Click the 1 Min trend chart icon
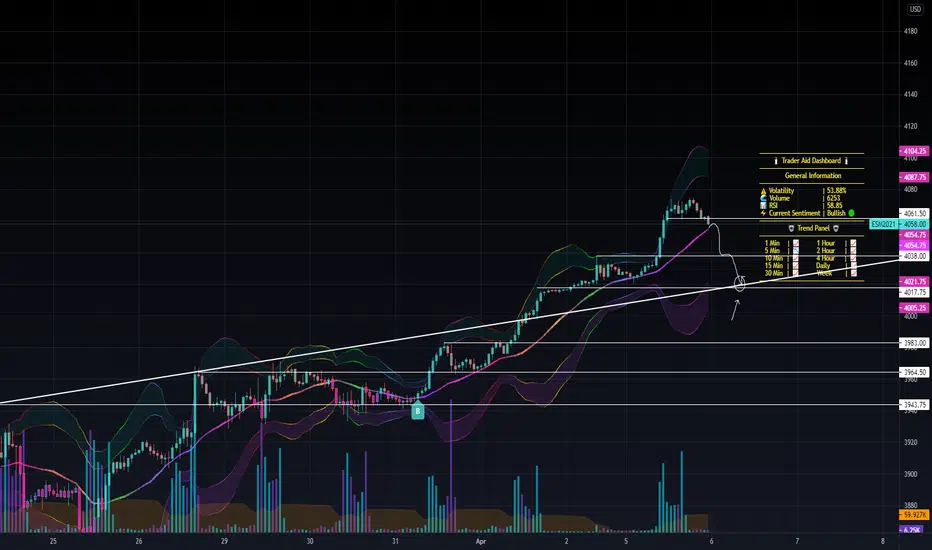Screen dimensions: 932x550 [796, 243]
